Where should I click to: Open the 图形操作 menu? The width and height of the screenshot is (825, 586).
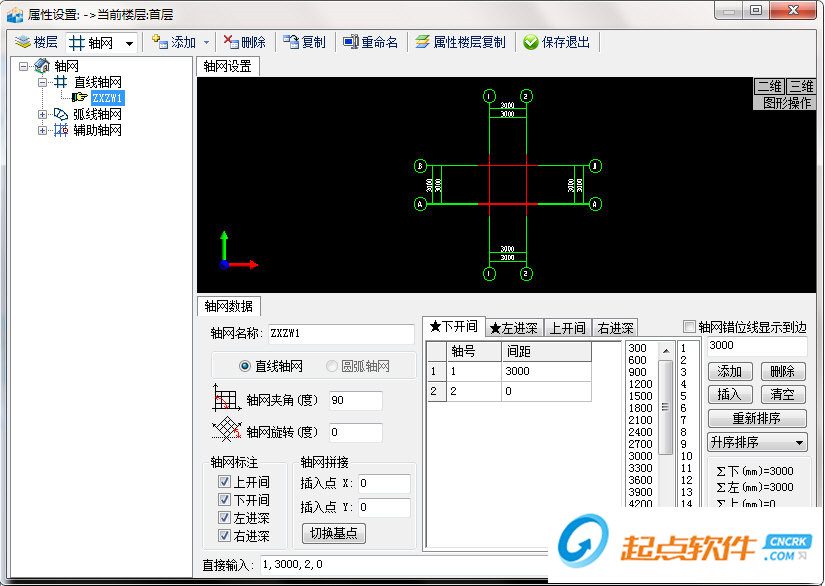point(786,103)
